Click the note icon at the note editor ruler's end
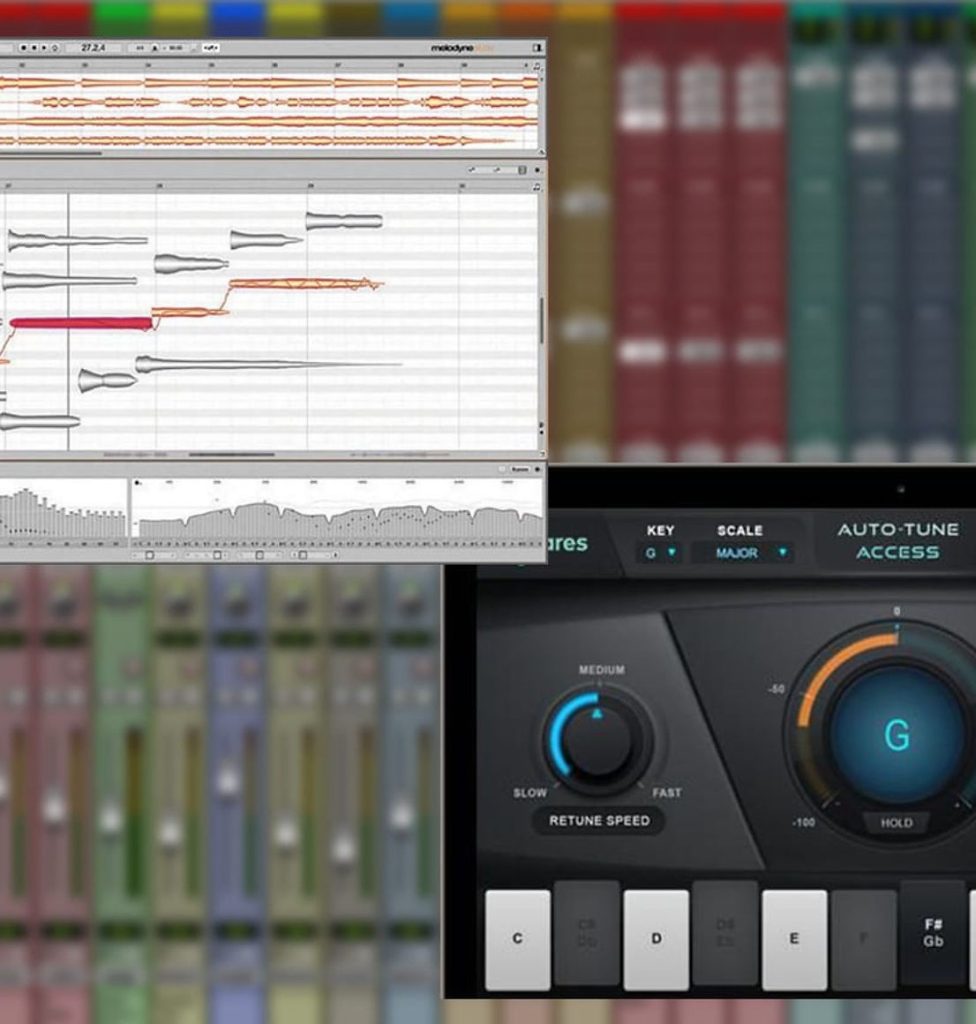 pos(537,187)
